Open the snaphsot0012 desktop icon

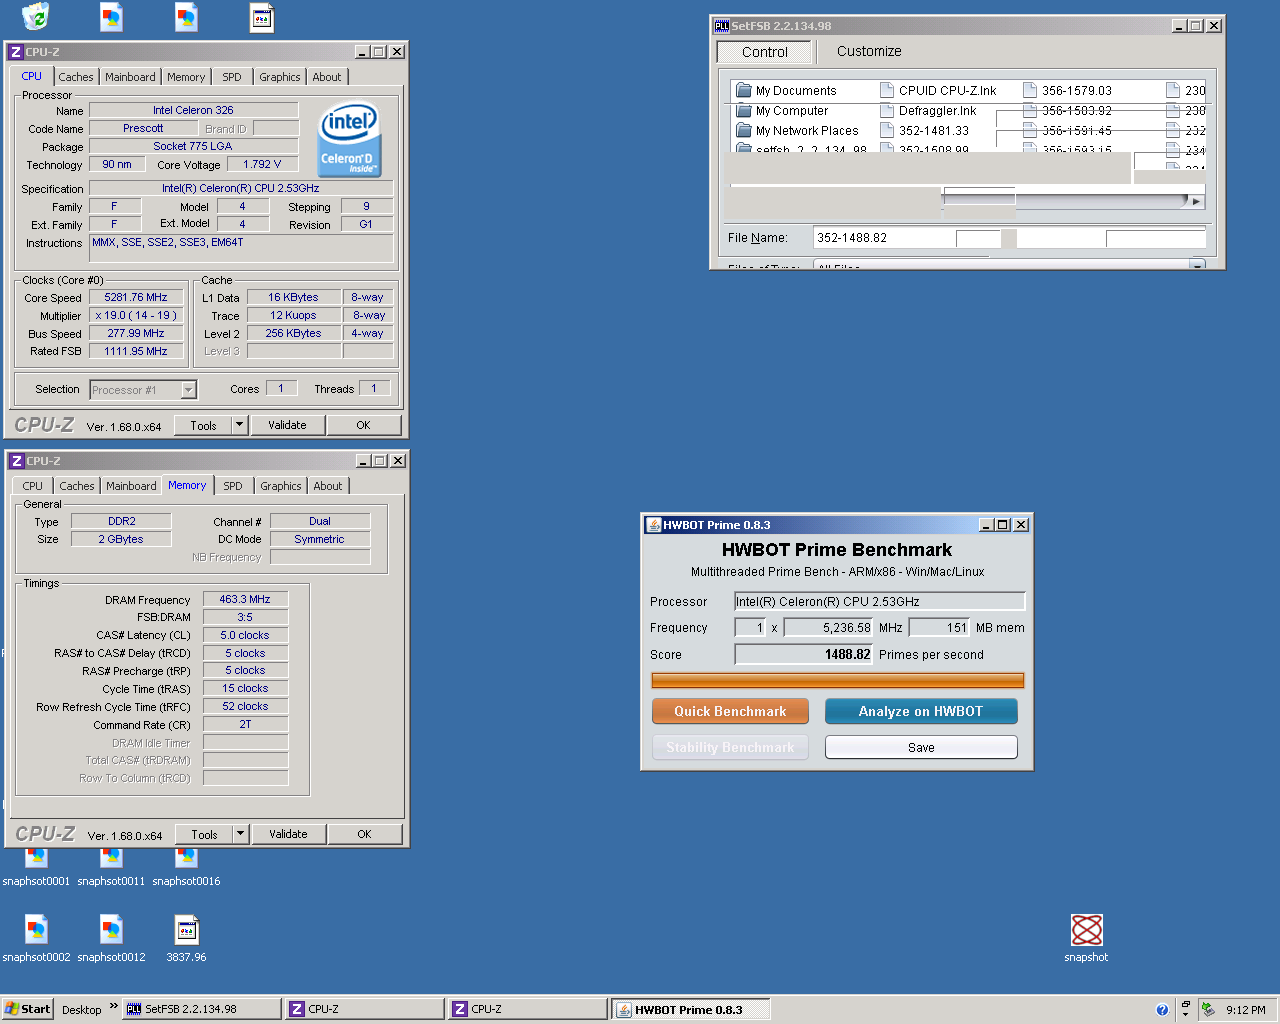(111, 938)
